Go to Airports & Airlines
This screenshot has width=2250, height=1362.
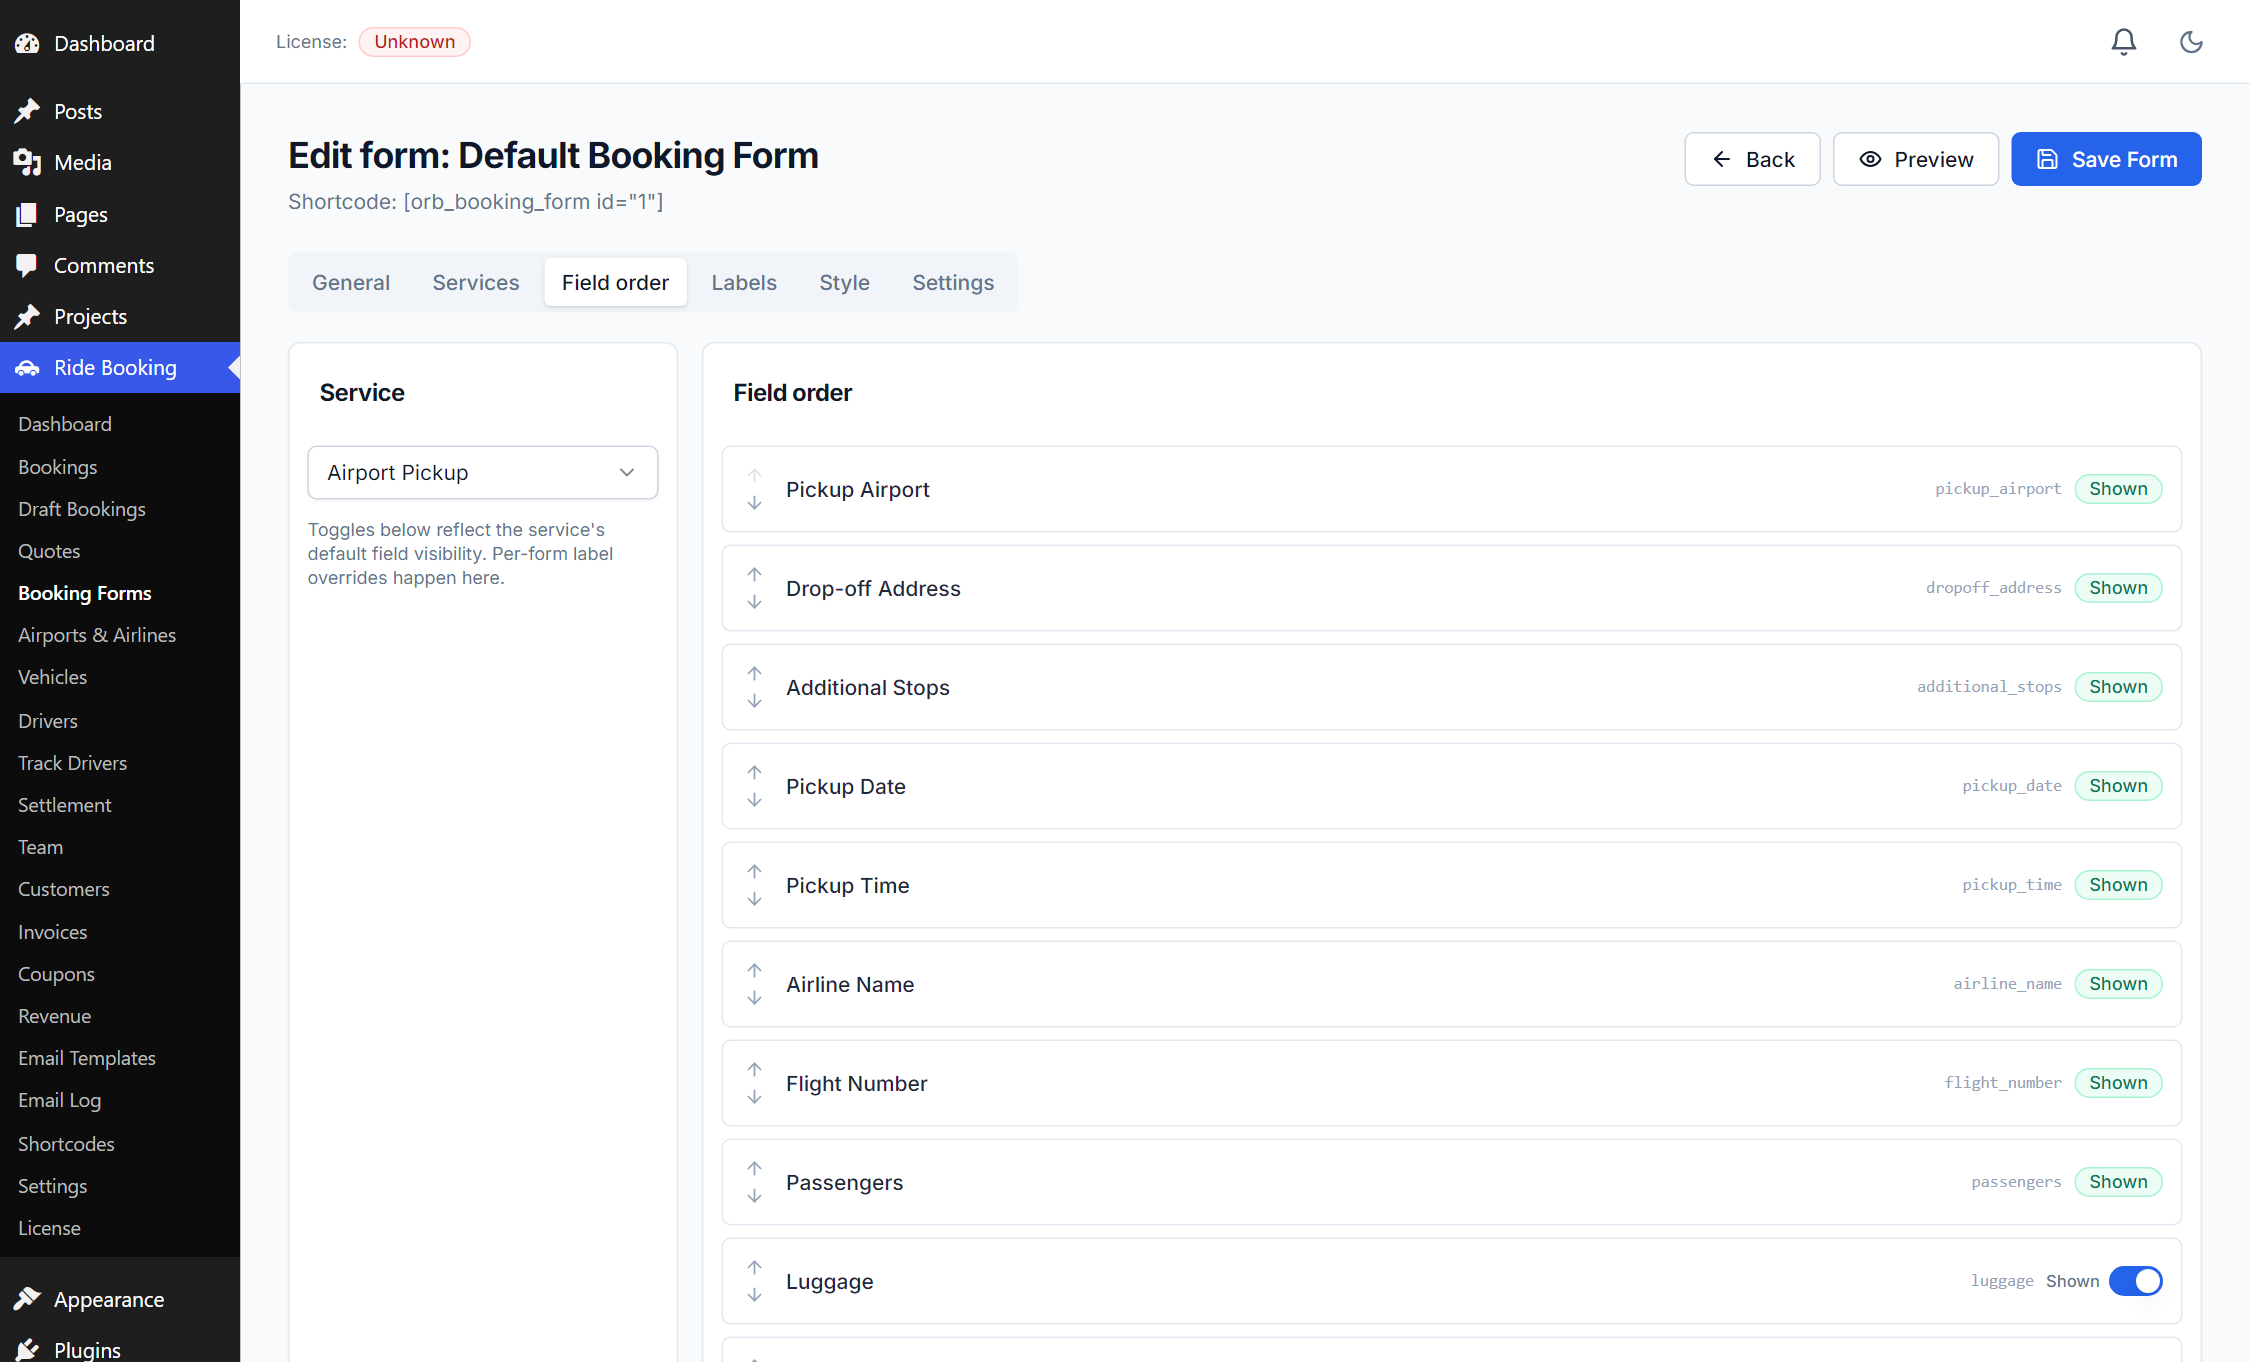pos(97,635)
